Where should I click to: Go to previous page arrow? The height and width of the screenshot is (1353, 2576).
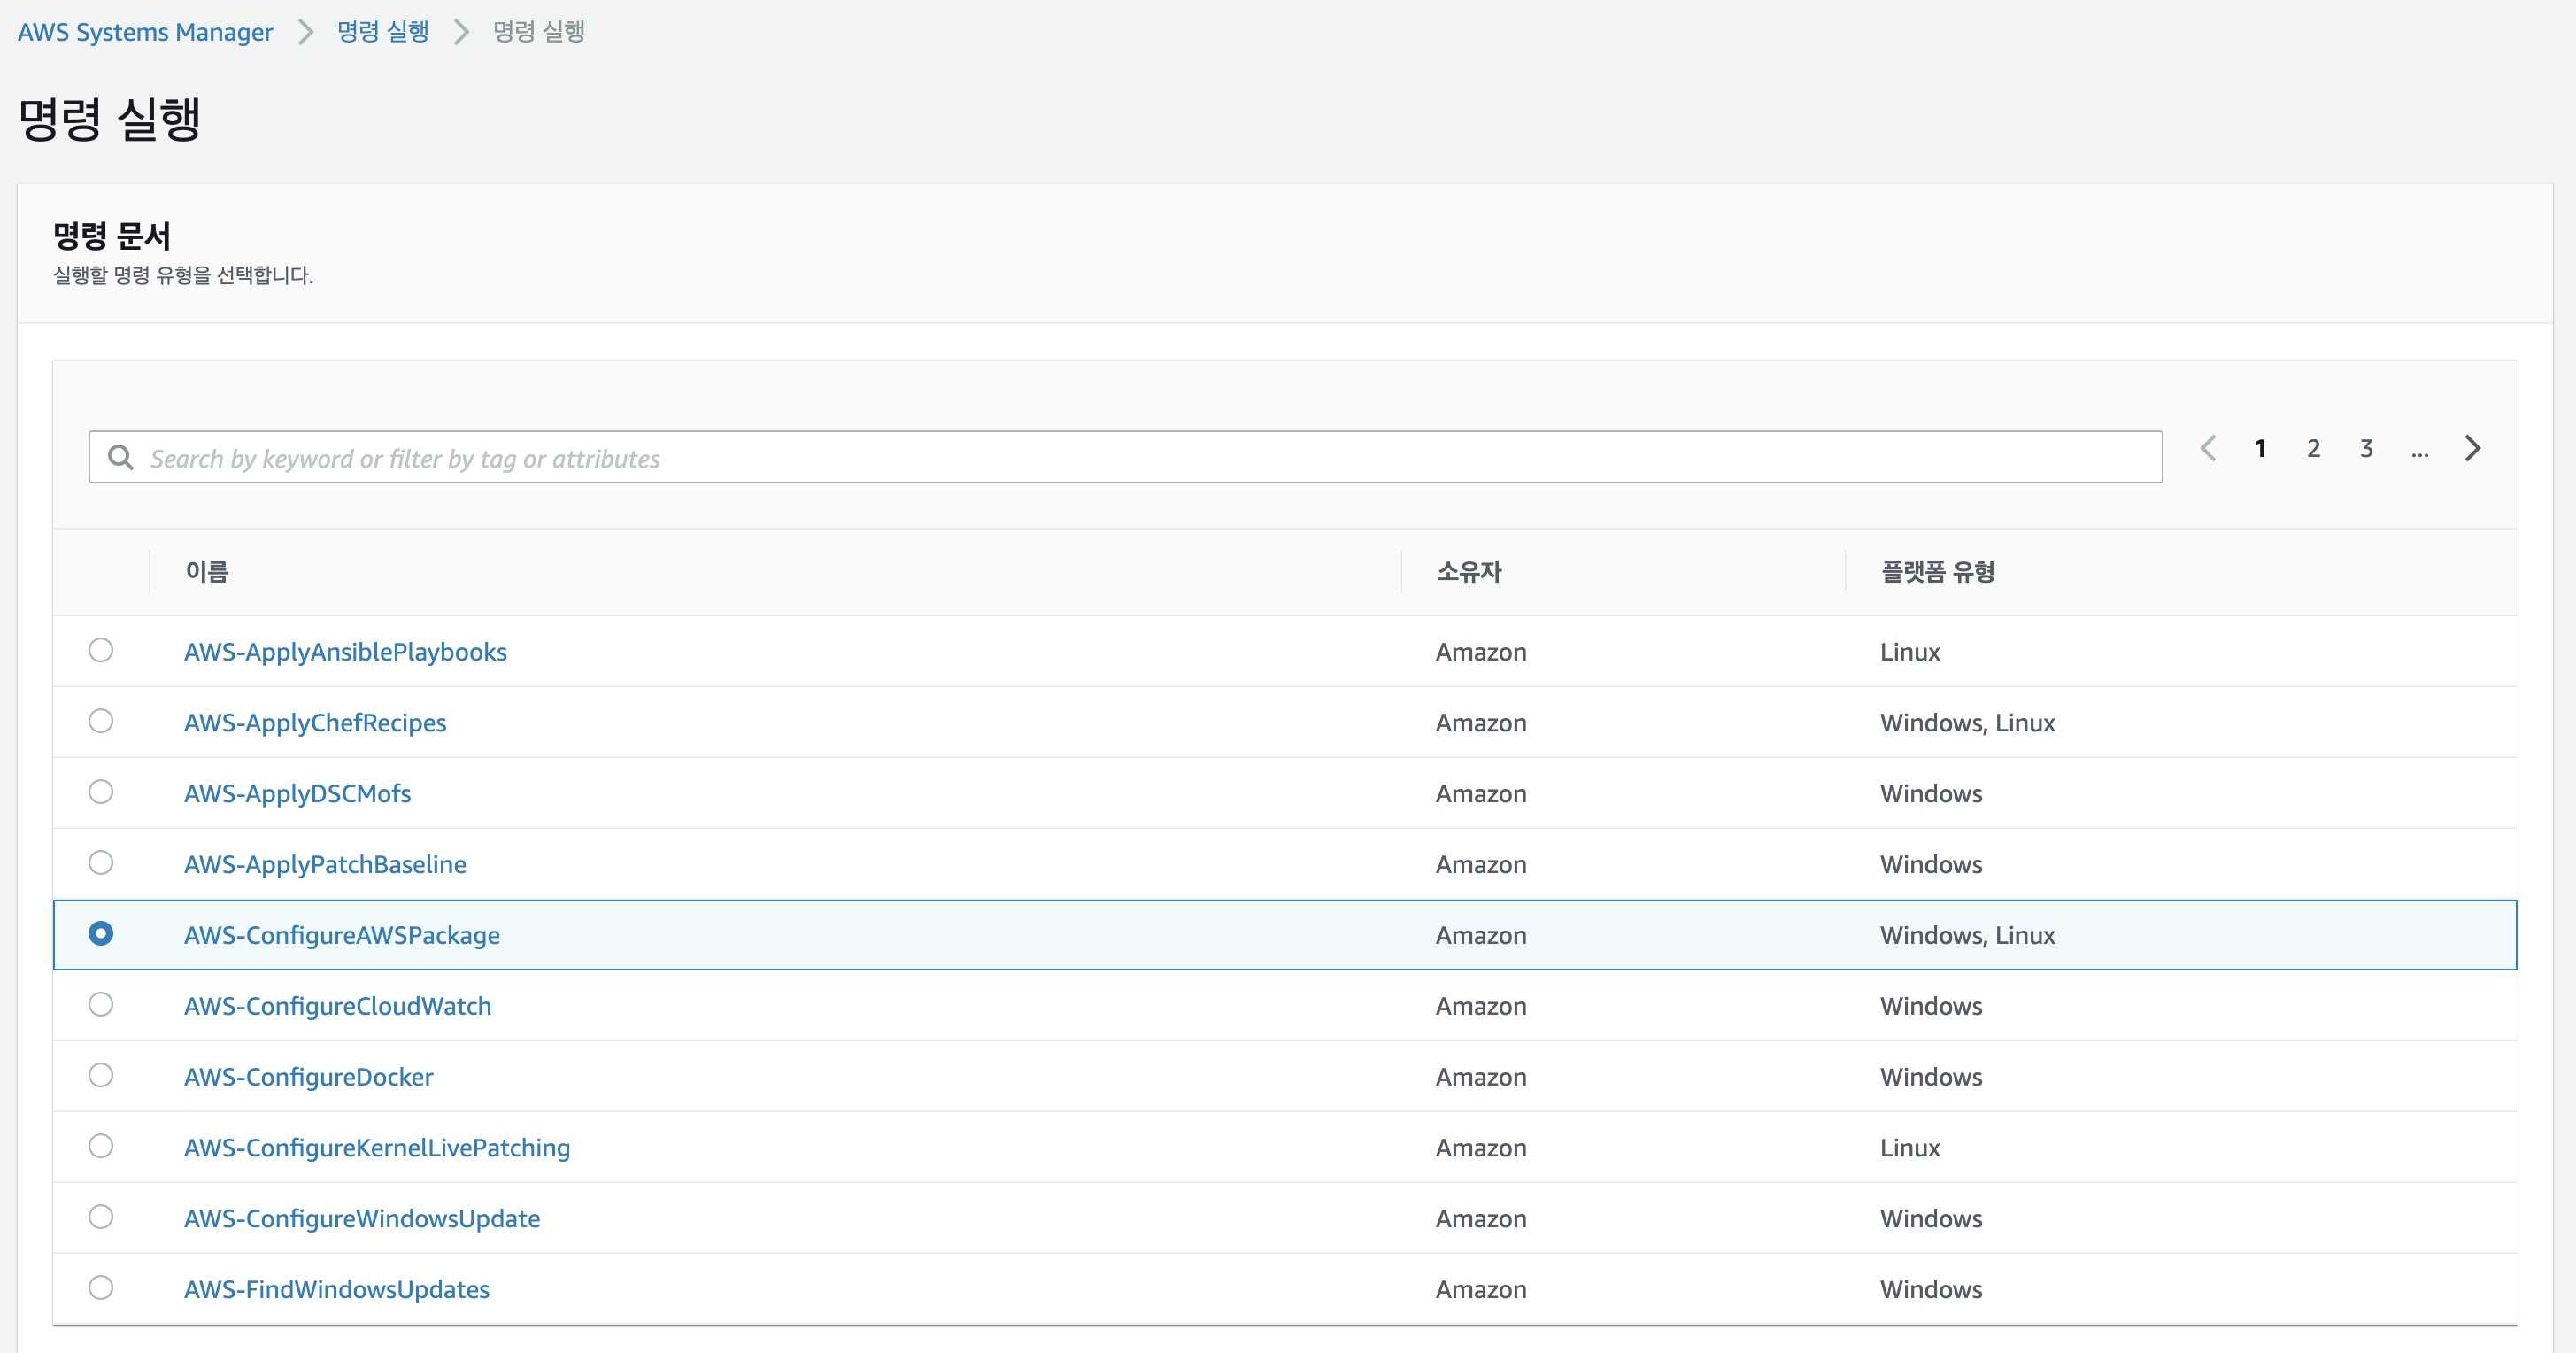(2208, 448)
